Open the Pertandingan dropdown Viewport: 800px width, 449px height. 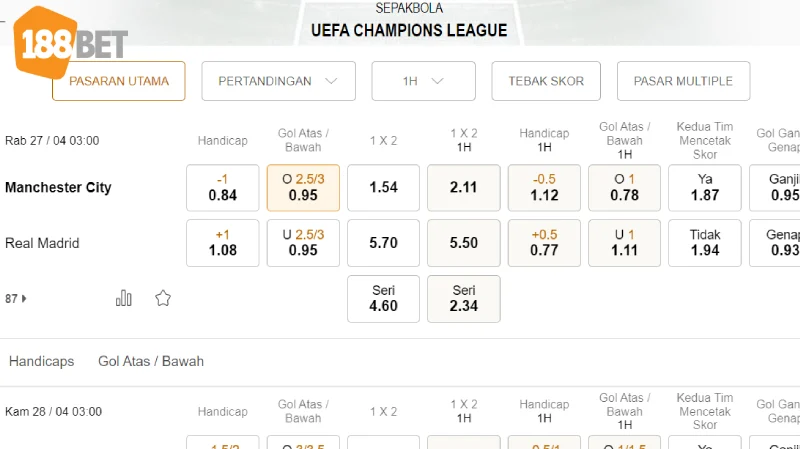[278, 81]
